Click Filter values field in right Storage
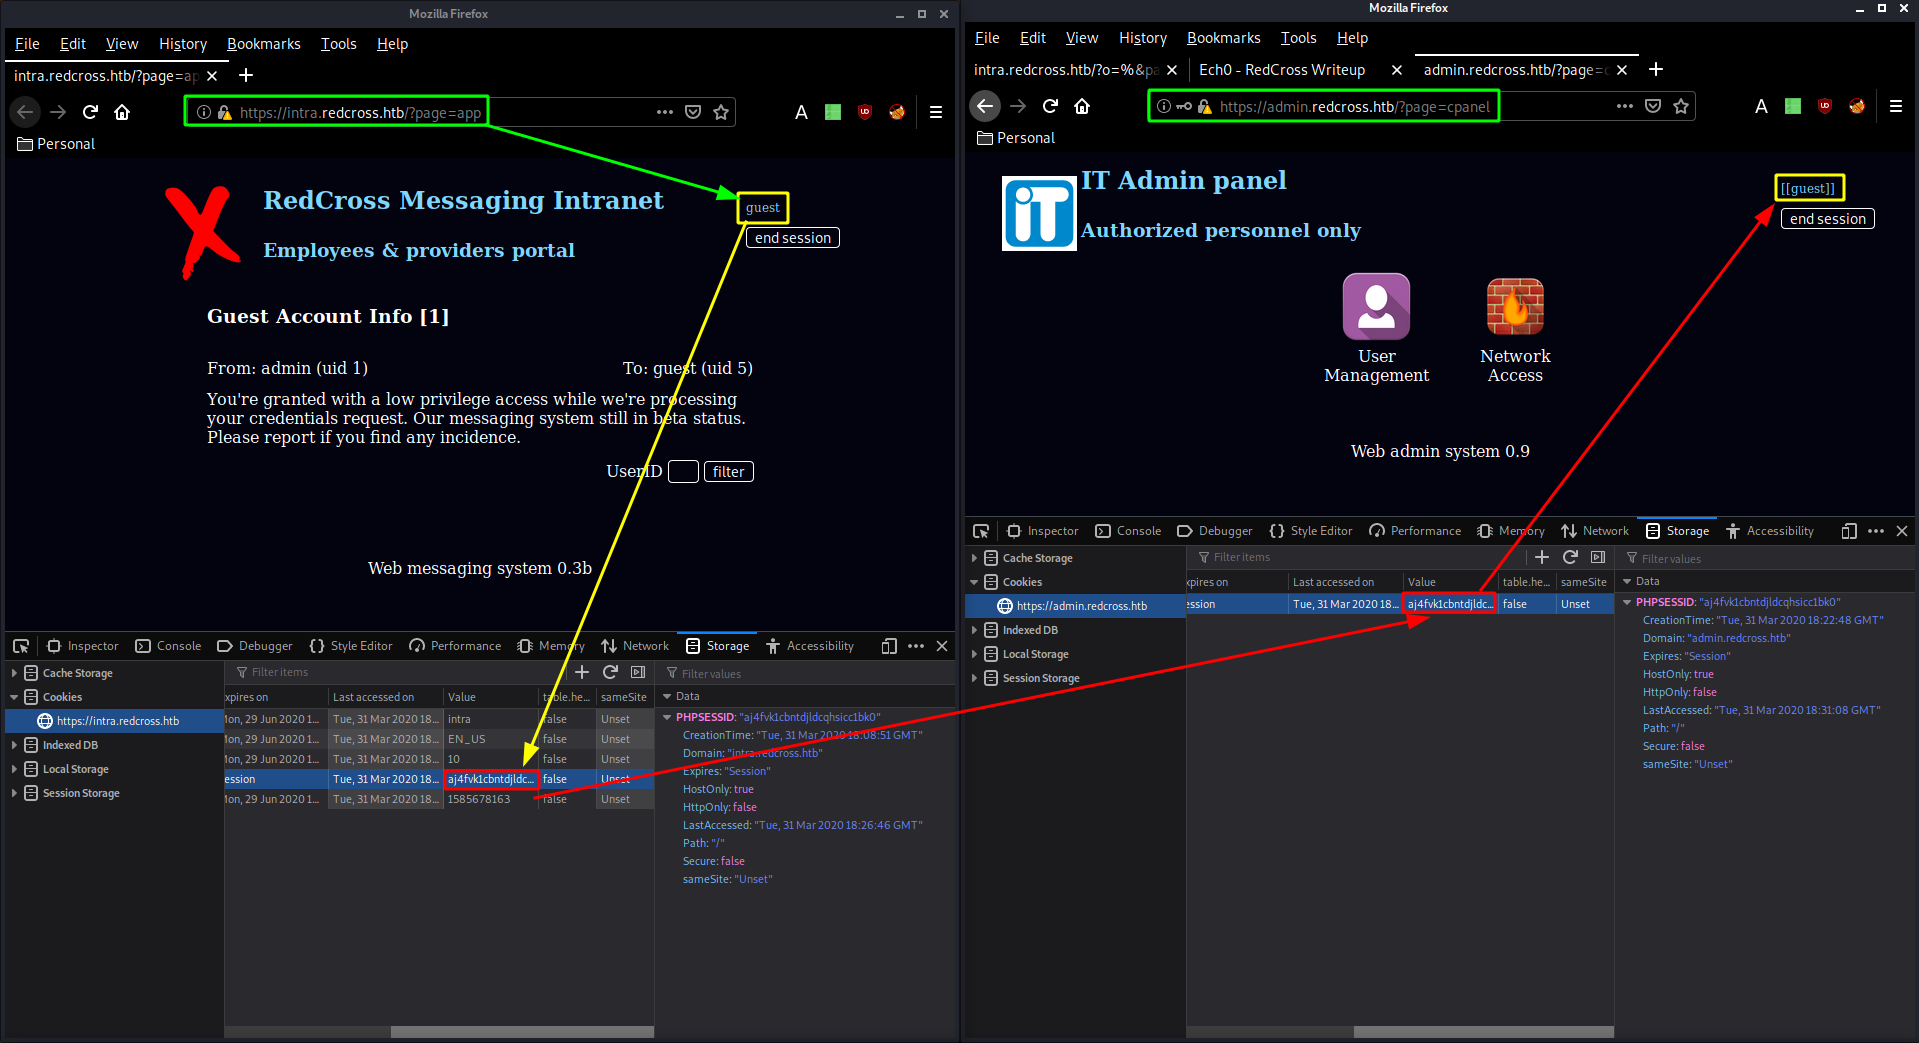Screen dimensions: 1919x1043 point(1765,558)
